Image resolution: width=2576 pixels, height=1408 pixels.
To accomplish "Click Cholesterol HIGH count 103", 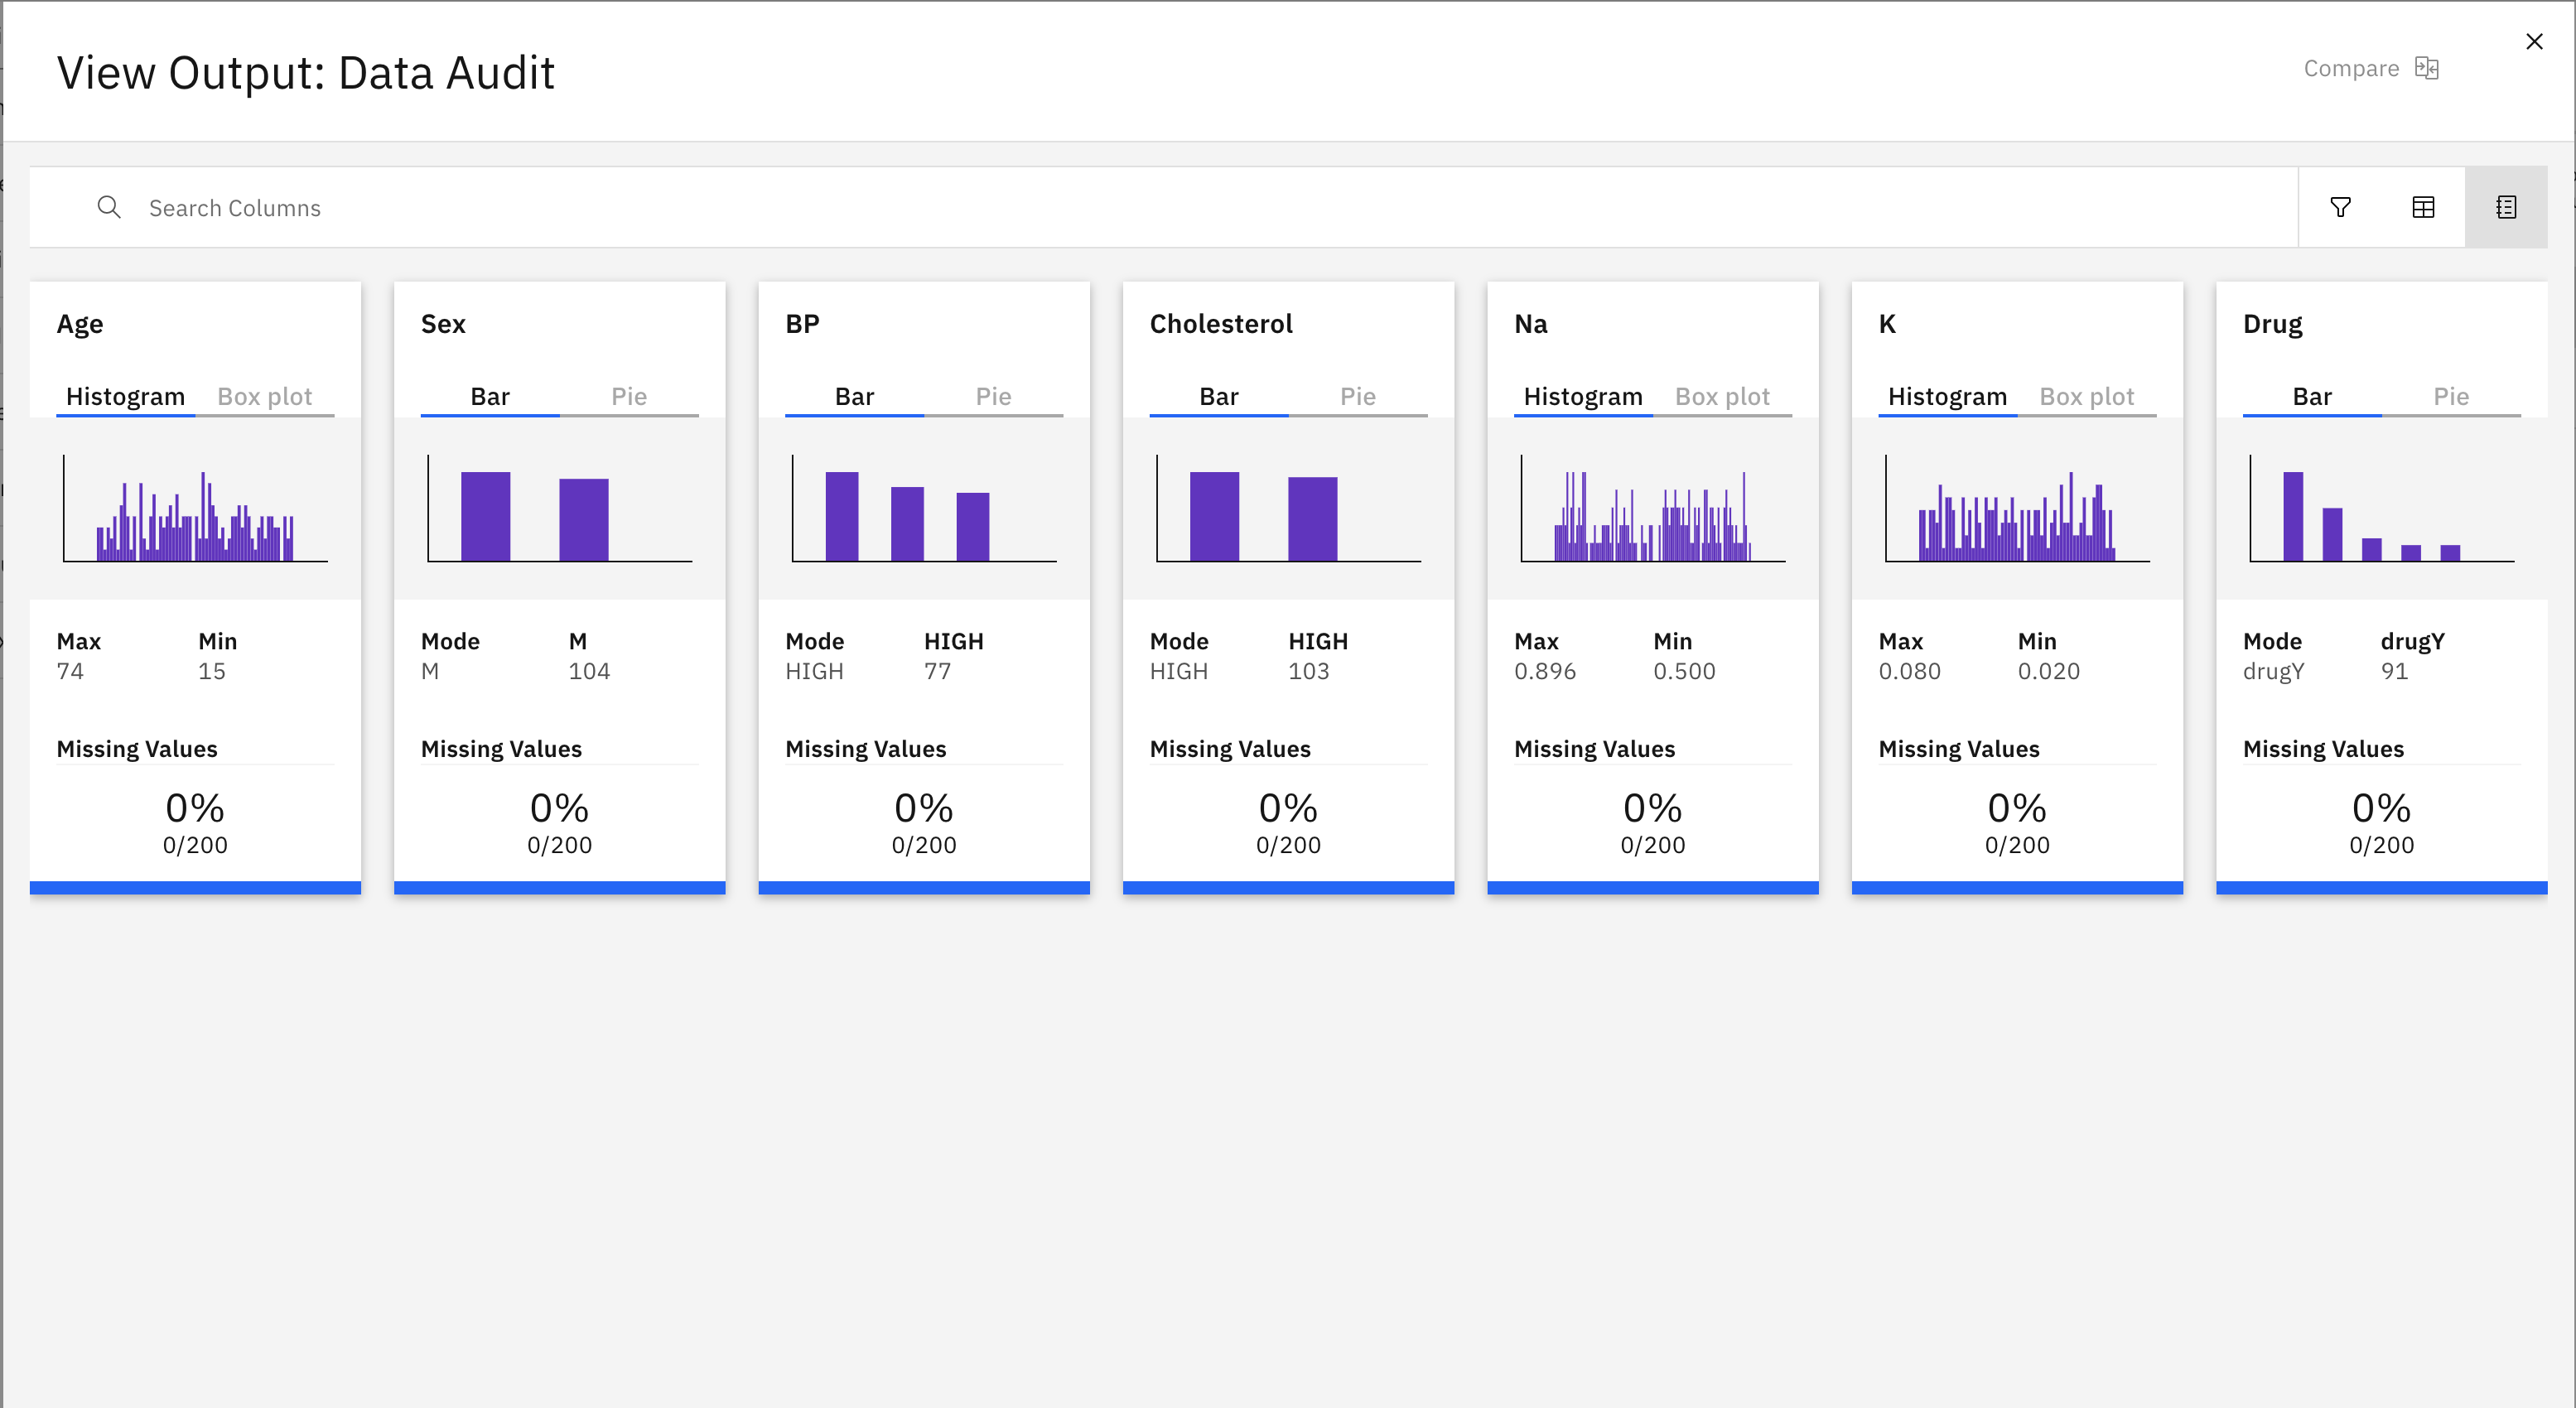I will (1309, 671).
